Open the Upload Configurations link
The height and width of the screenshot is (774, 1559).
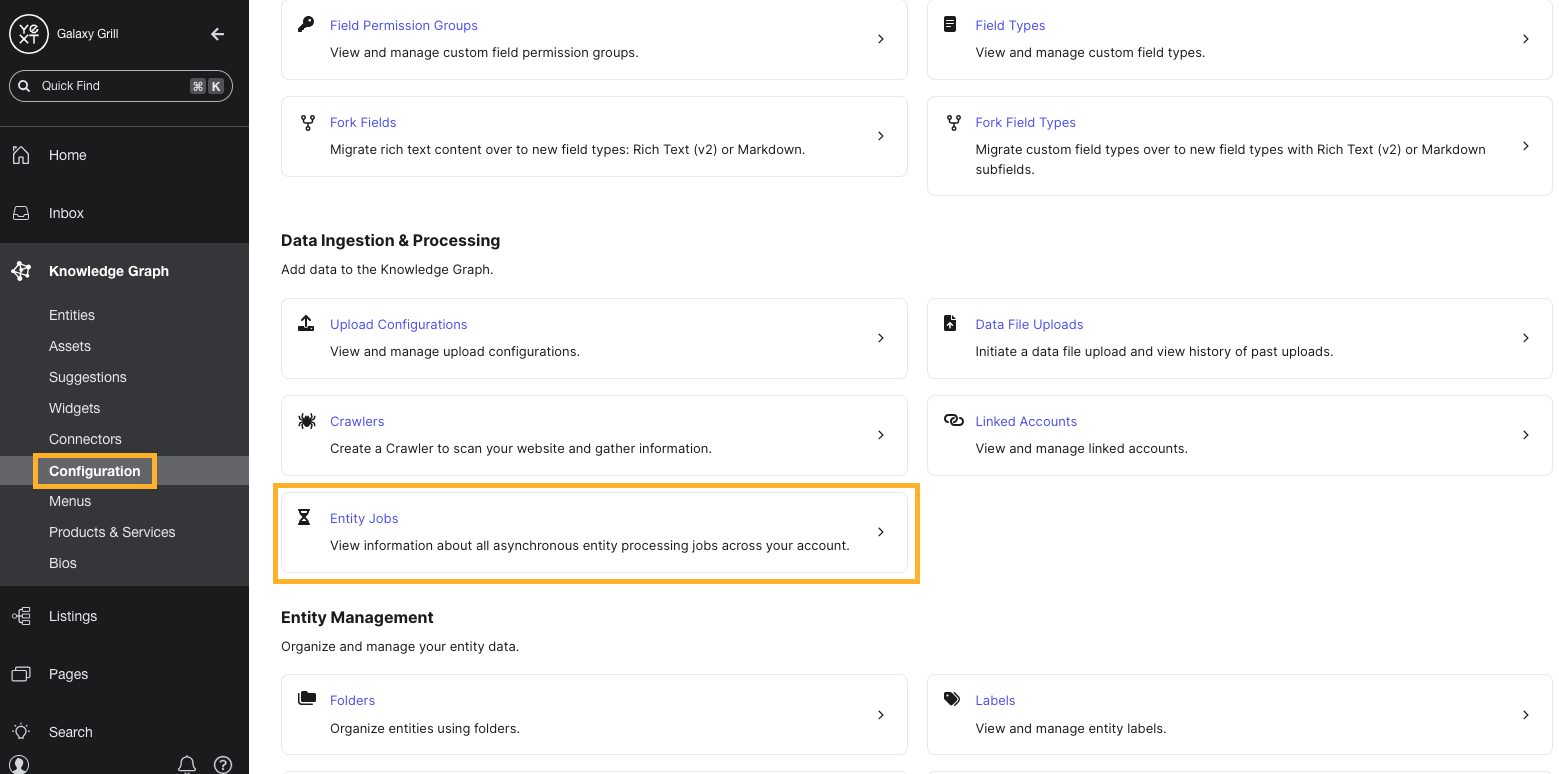(x=398, y=324)
